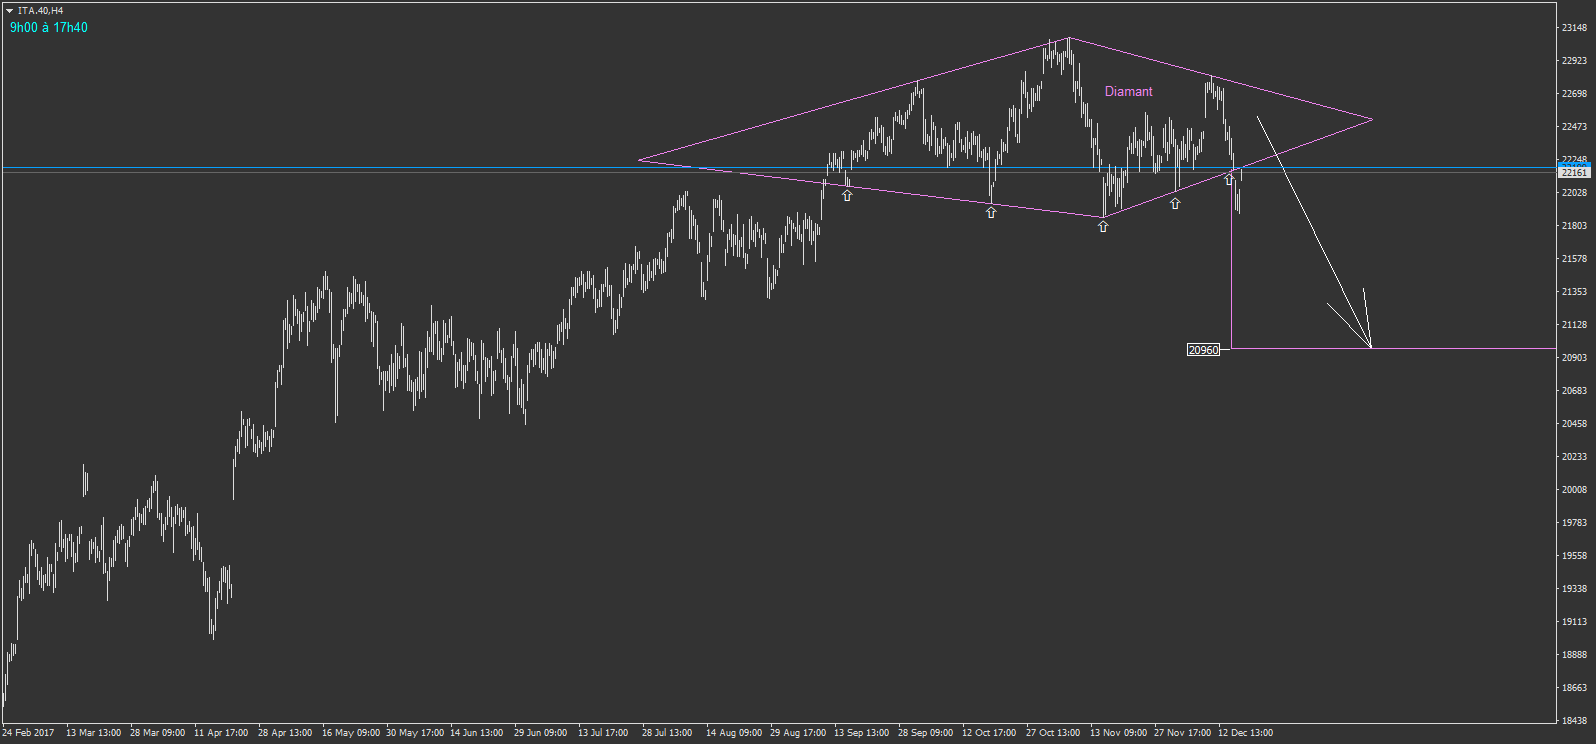Click the 18438 level on the price scale
This screenshot has height=744, width=1596.
point(1574,720)
